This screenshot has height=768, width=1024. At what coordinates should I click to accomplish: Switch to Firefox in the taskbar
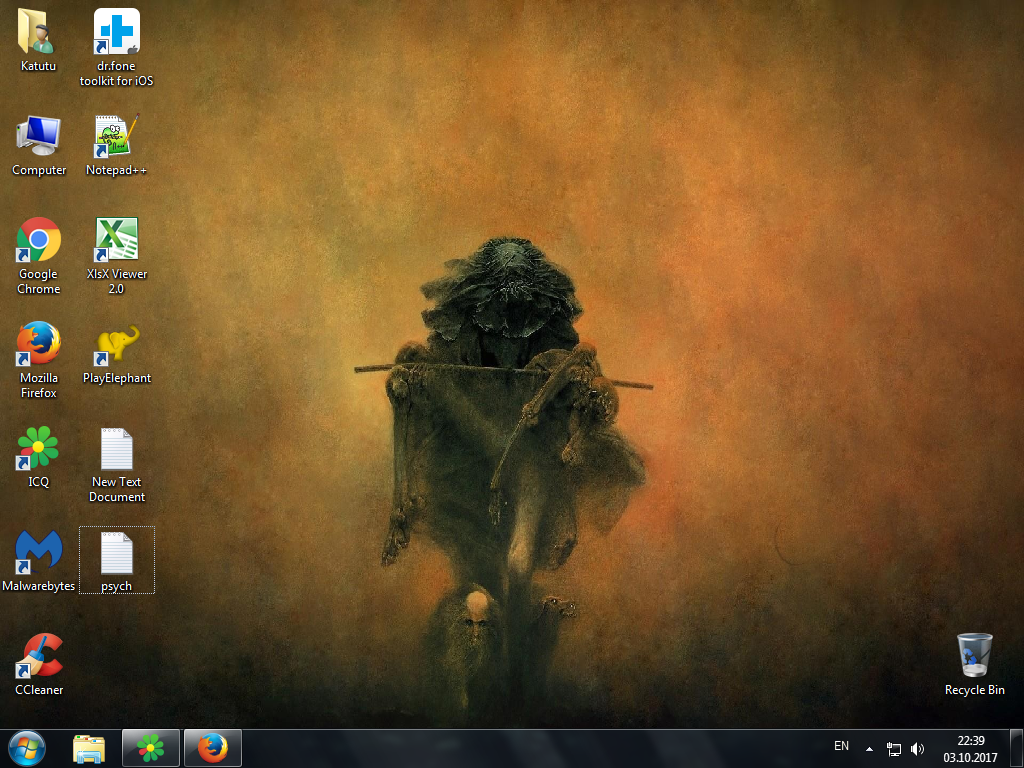coord(213,748)
